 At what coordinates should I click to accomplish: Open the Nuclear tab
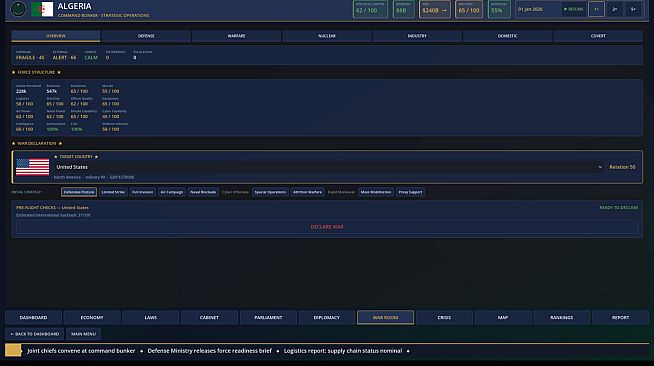[x=327, y=36]
